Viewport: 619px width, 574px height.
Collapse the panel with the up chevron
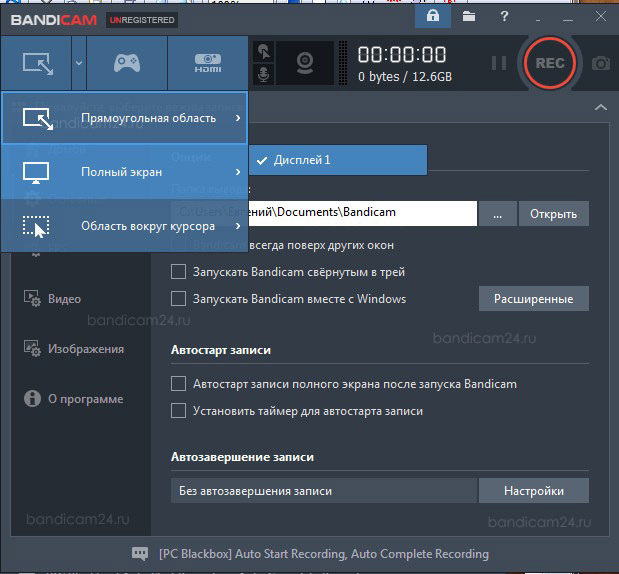pos(601,107)
